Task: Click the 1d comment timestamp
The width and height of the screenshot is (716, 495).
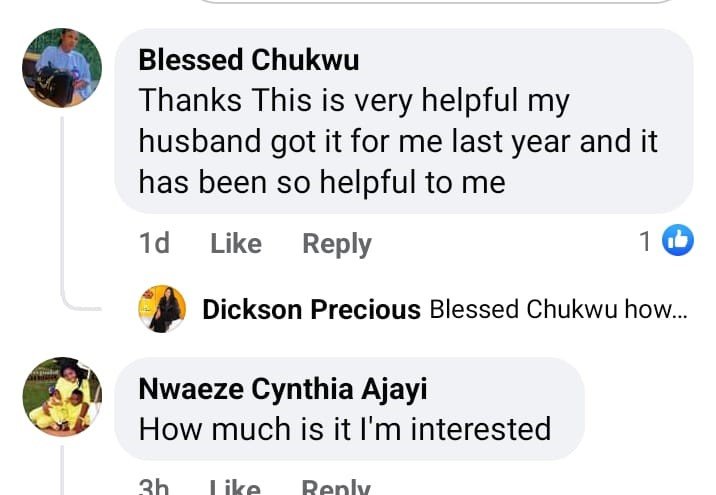Action: pyautogui.click(x=154, y=243)
